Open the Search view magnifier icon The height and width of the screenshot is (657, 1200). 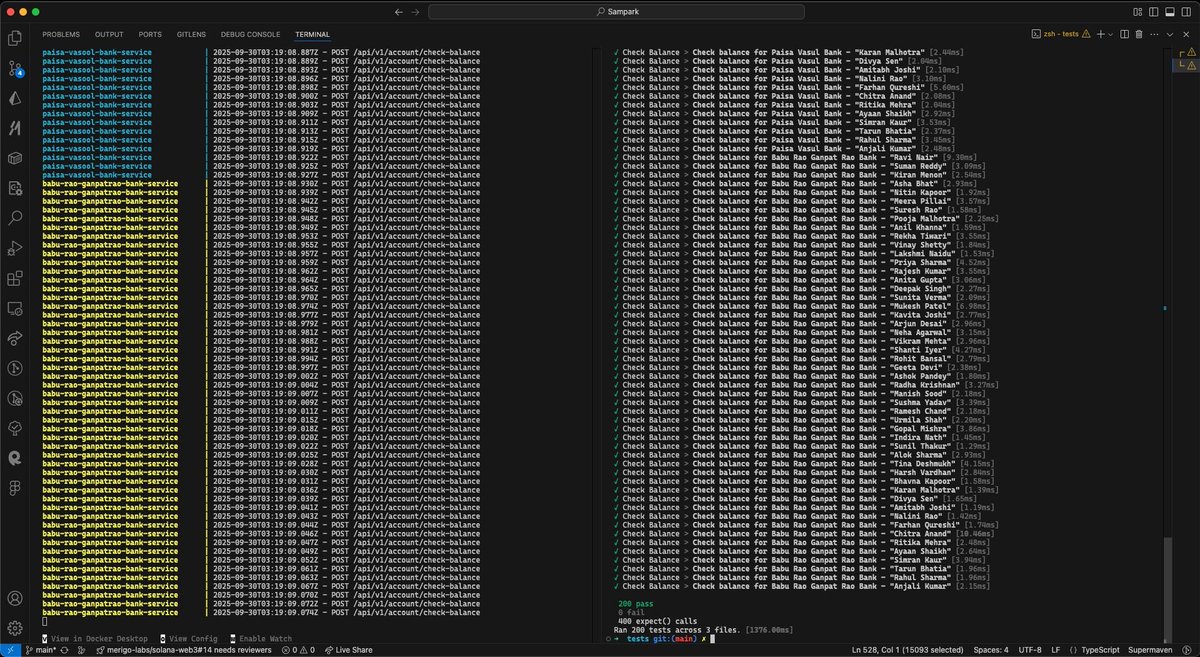pyautogui.click(x=15, y=217)
